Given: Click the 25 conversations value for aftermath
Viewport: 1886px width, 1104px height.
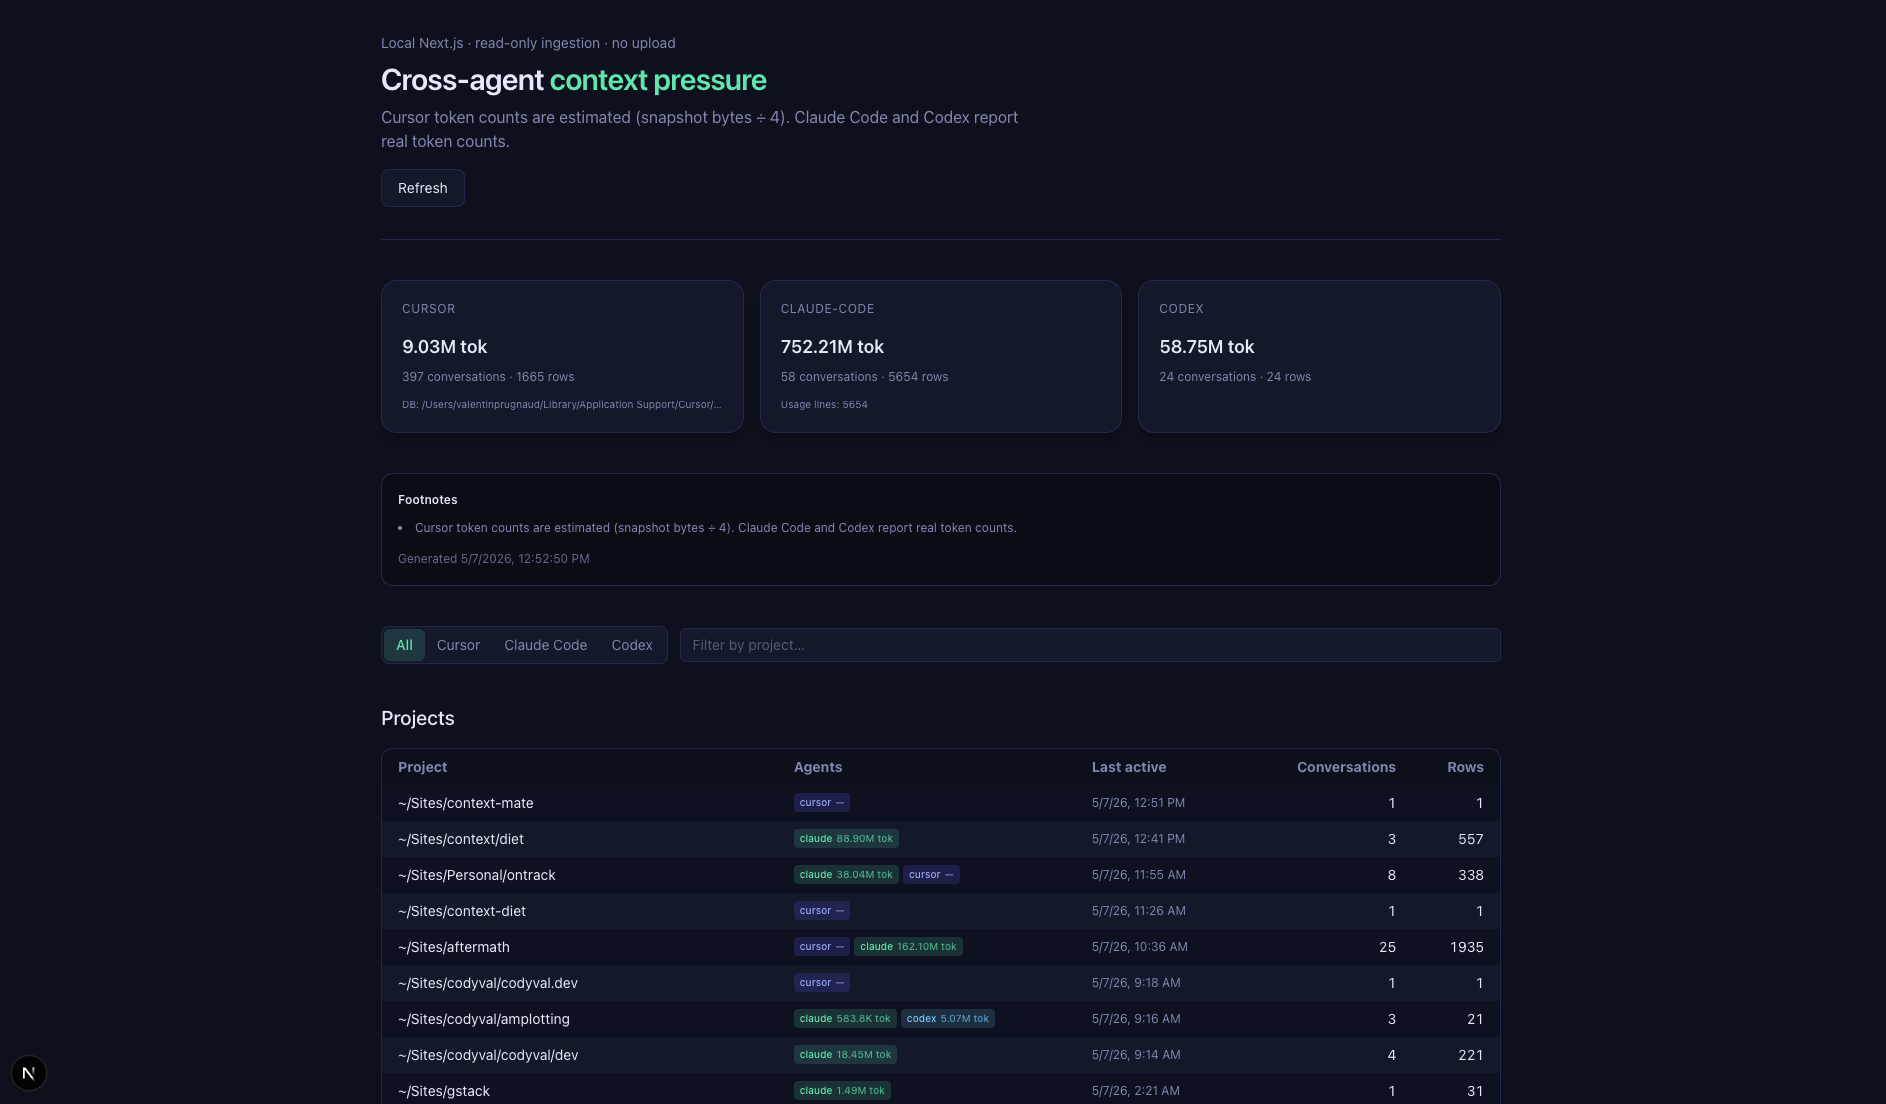Looking at the screenshot, I should (1387, 947).
